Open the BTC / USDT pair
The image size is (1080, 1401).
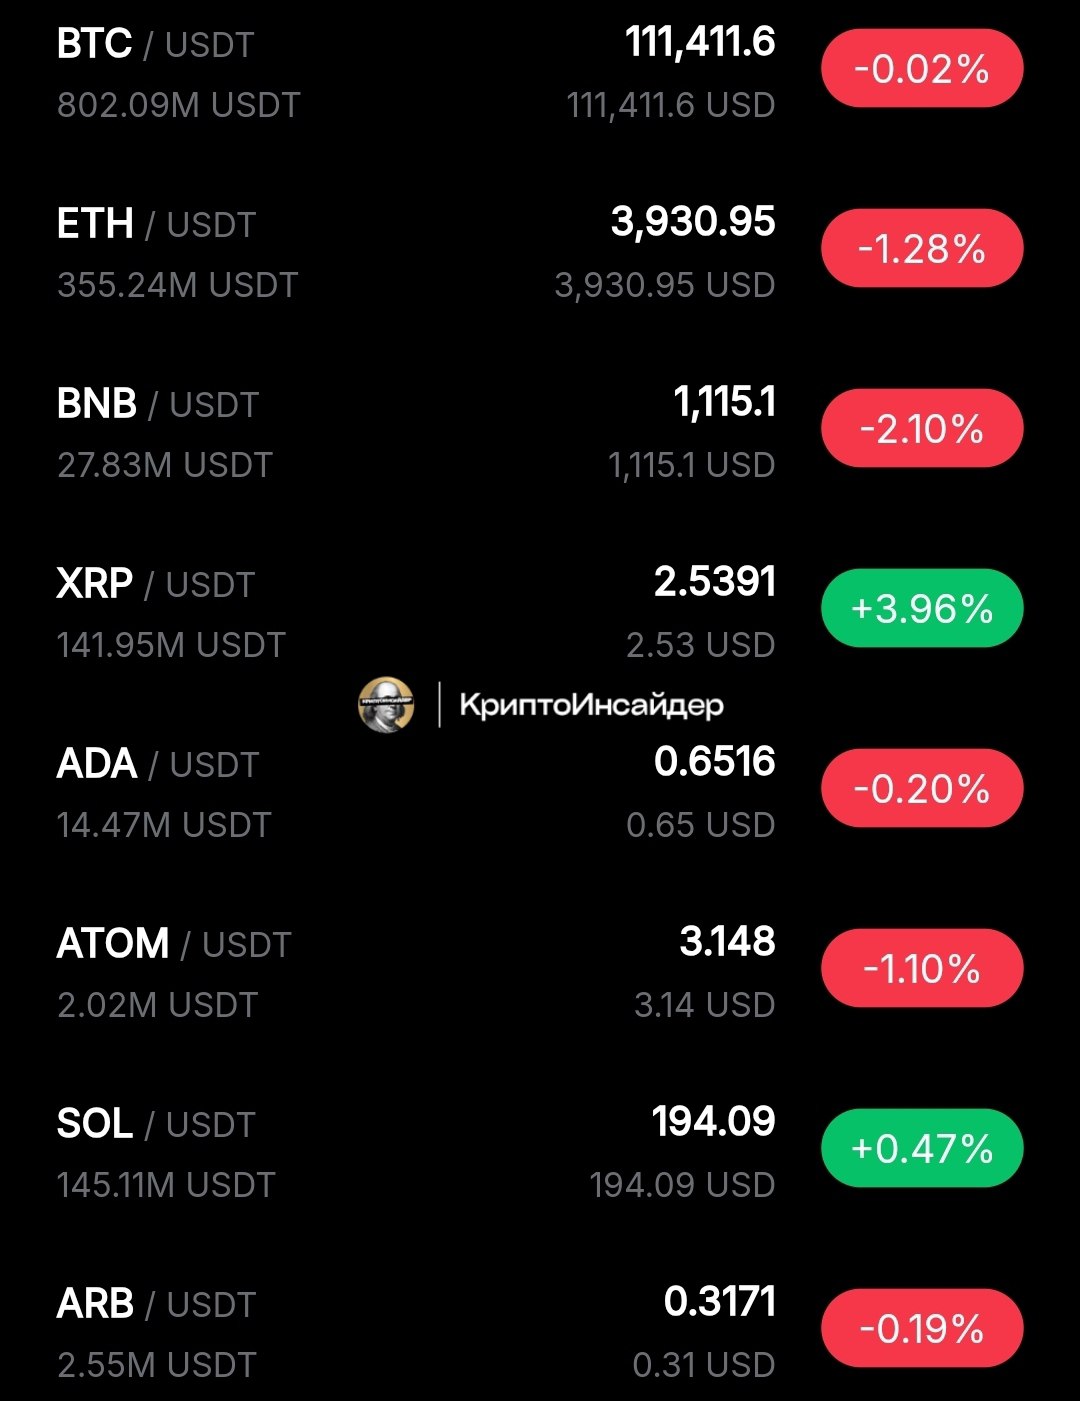point(156,45)
